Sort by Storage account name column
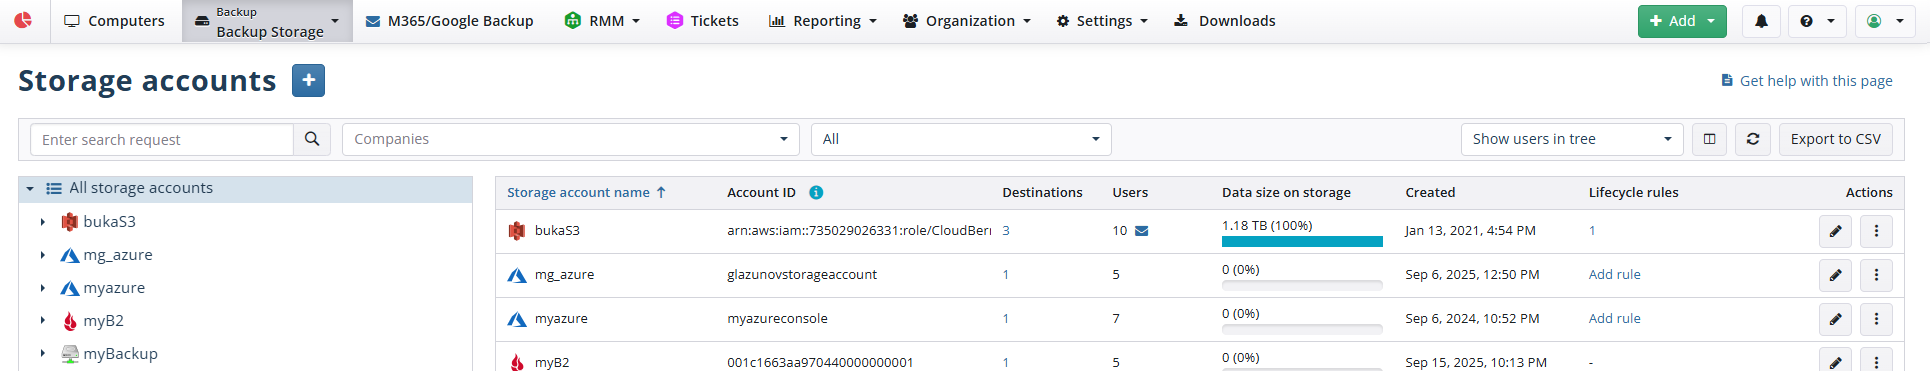The height and width of the screenshot is (371, 1930). click(x=586, y=193)
